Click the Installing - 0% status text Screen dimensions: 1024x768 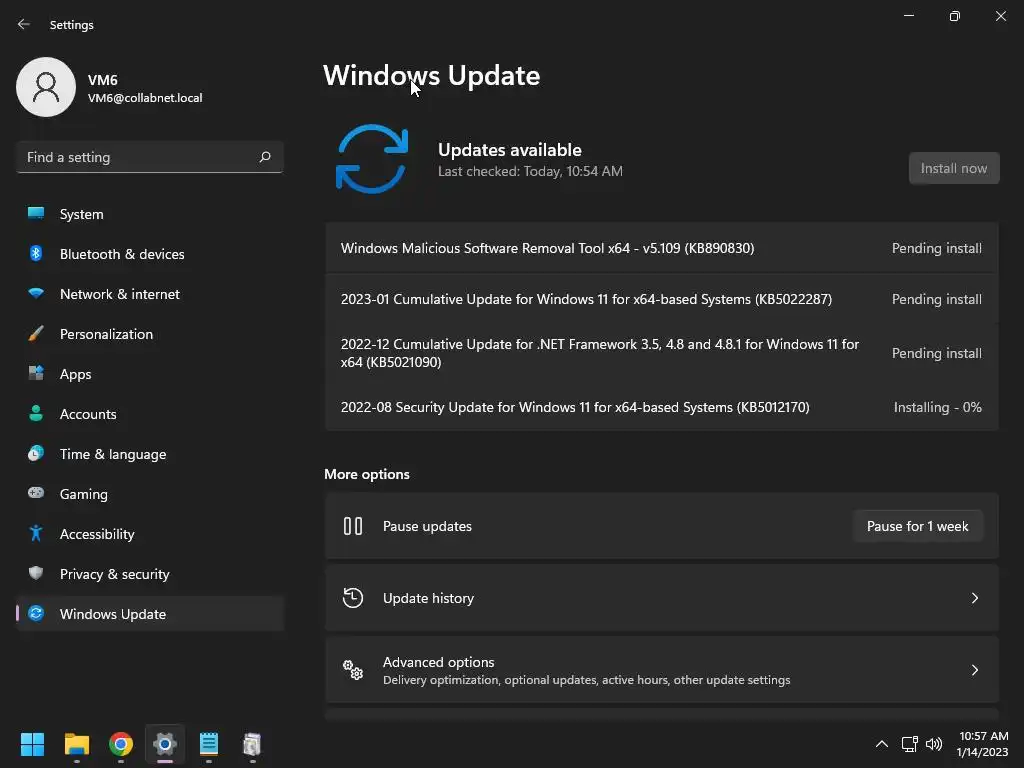click(937, 408)
